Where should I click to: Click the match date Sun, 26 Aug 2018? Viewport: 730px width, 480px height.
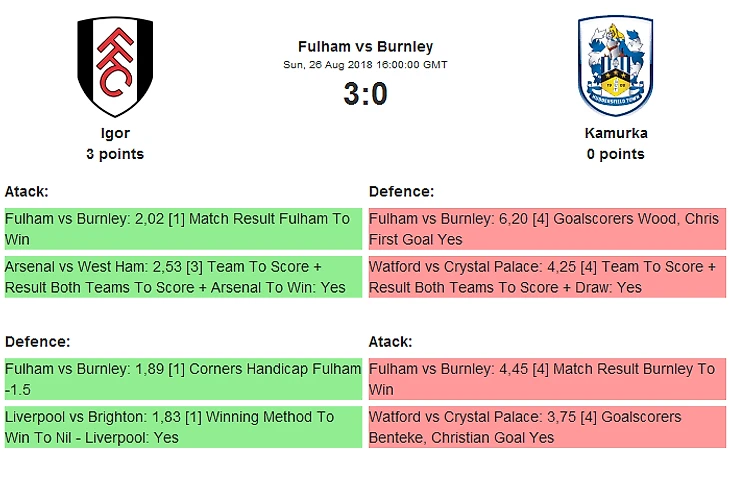point(365,64)
